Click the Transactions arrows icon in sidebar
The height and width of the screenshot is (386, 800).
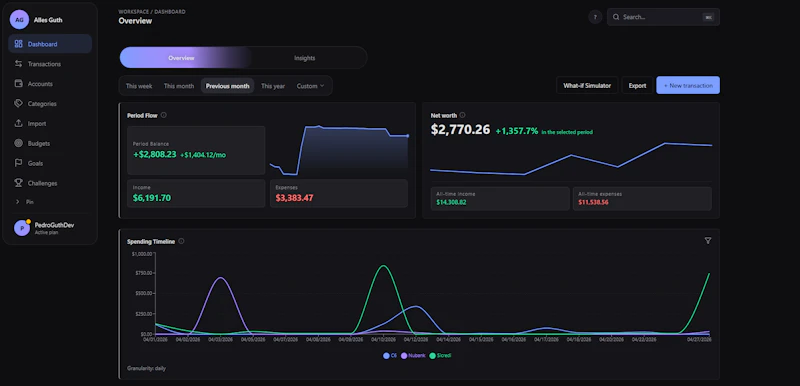click(18, 64)
